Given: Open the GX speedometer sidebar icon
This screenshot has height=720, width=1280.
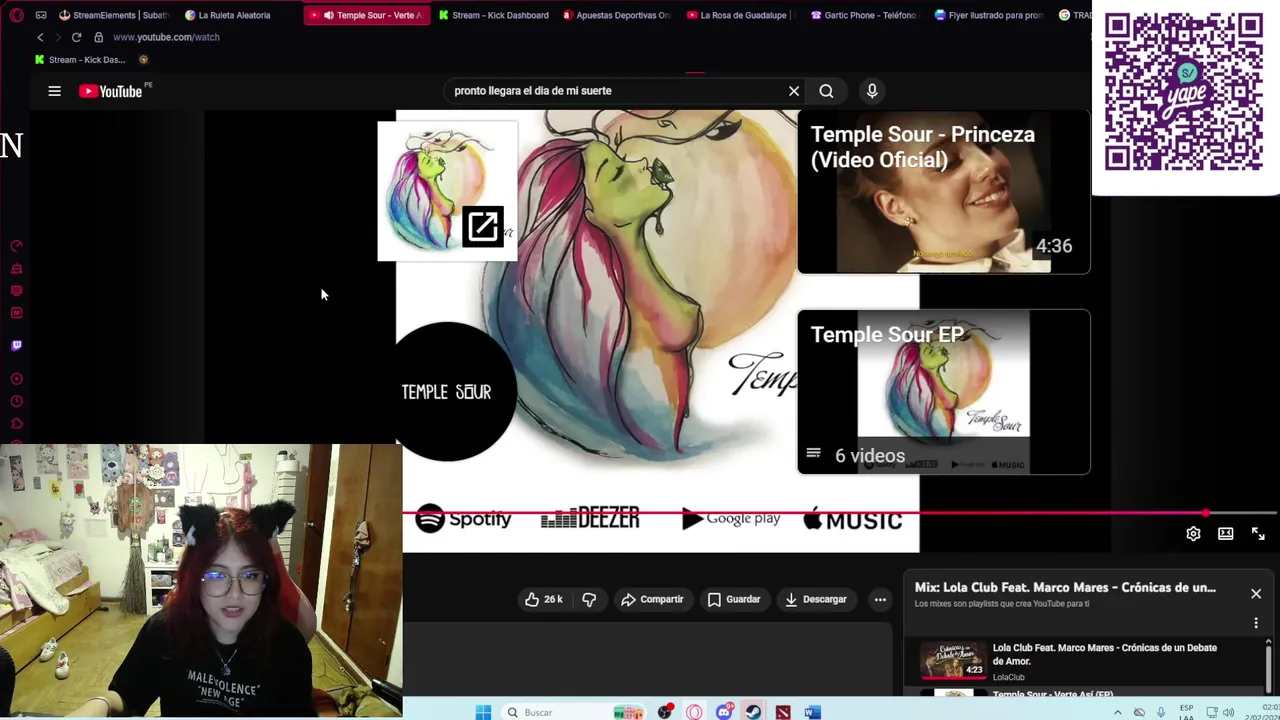Looking at the screenshot, I should click(x=16, y=246).
